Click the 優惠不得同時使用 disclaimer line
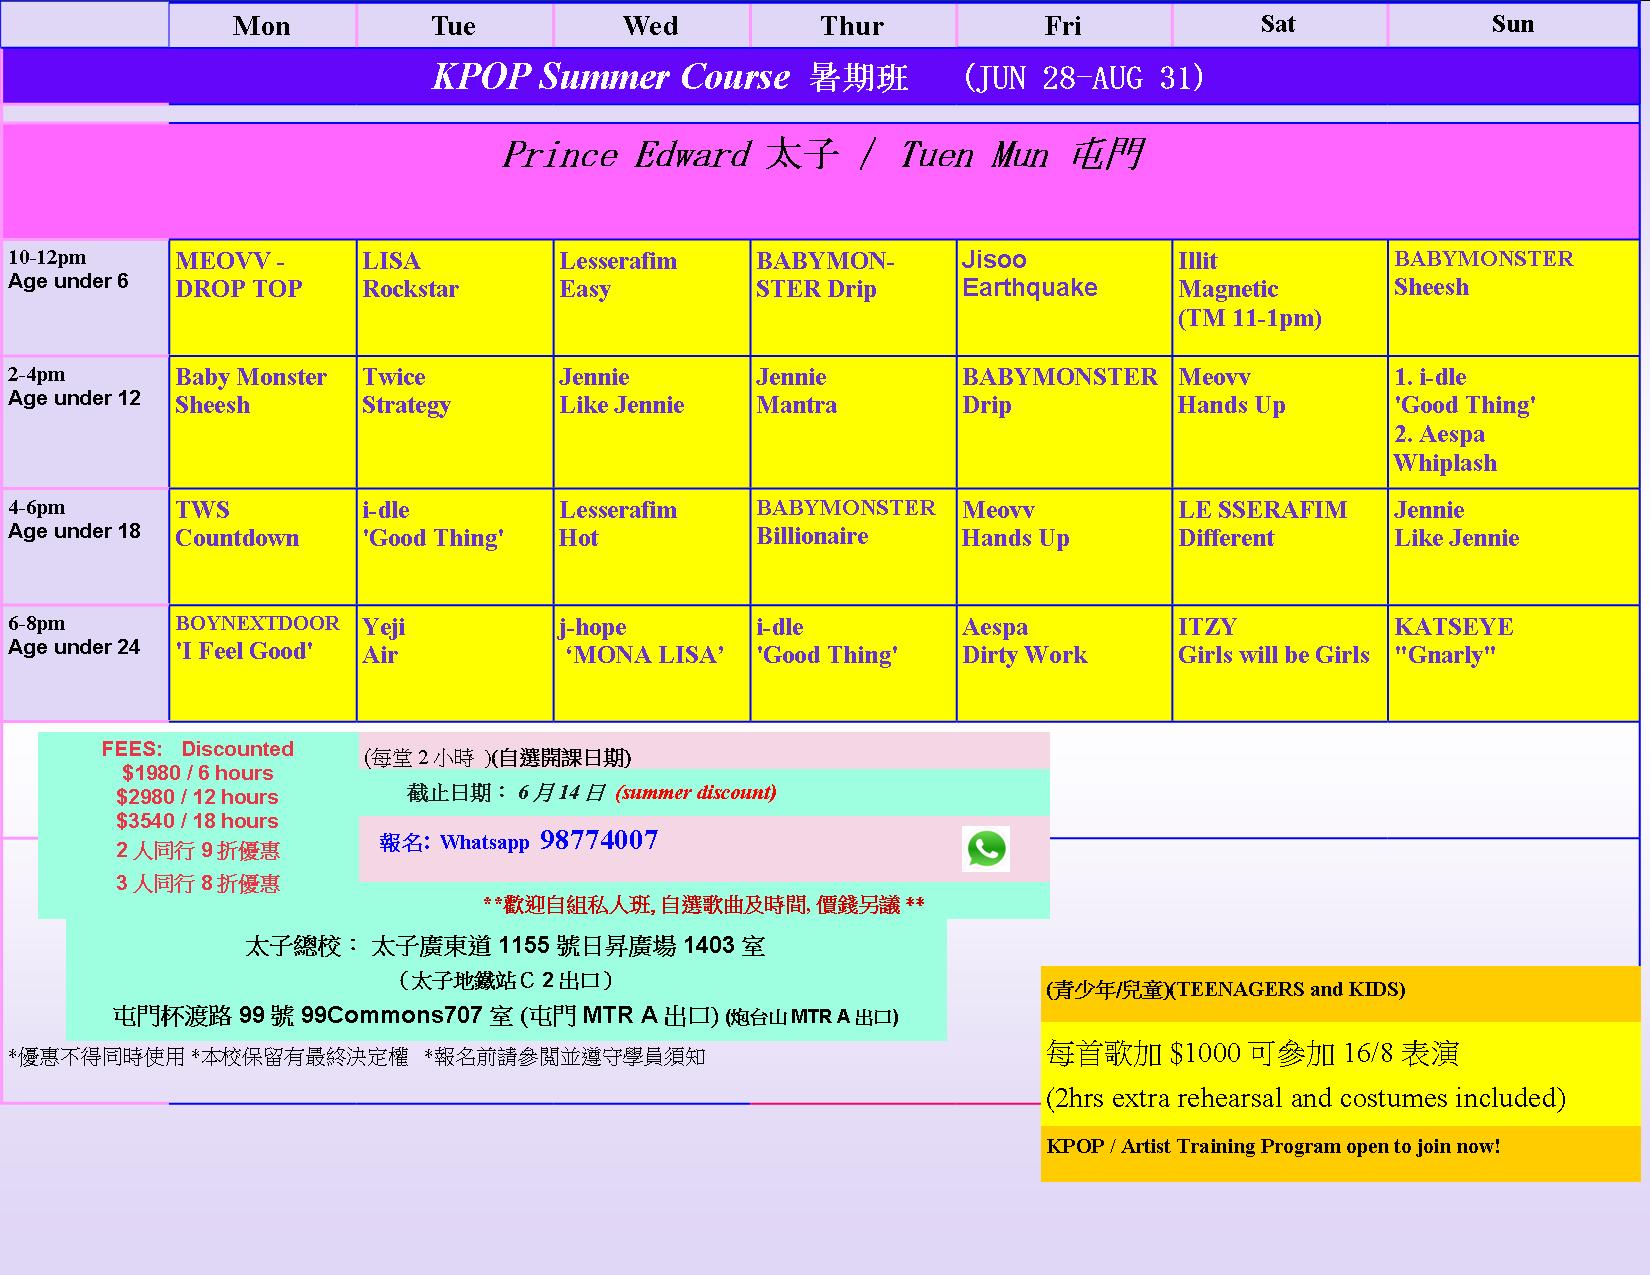The width and height of the screenshot is (1650, 1275). click(x=357, y=1057)
